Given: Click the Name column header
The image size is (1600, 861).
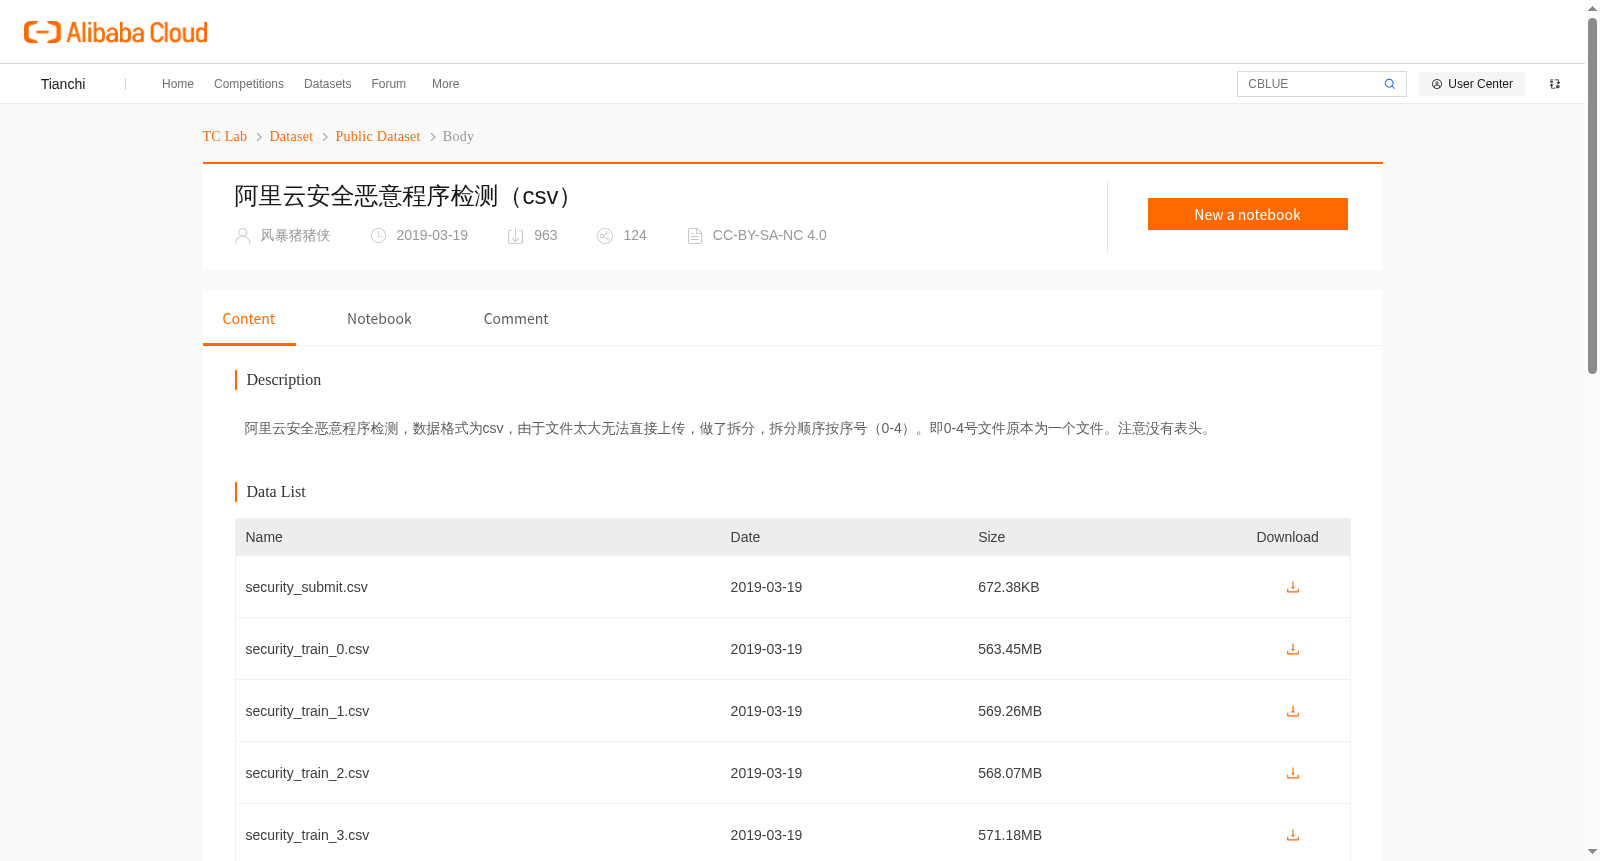Looking at the screenshot, I should 264,537.
